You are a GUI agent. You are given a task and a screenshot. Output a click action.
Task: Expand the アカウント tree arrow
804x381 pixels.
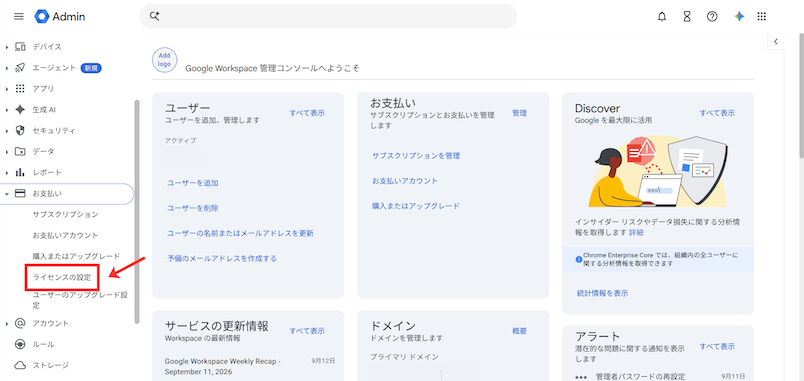[7, 324]
